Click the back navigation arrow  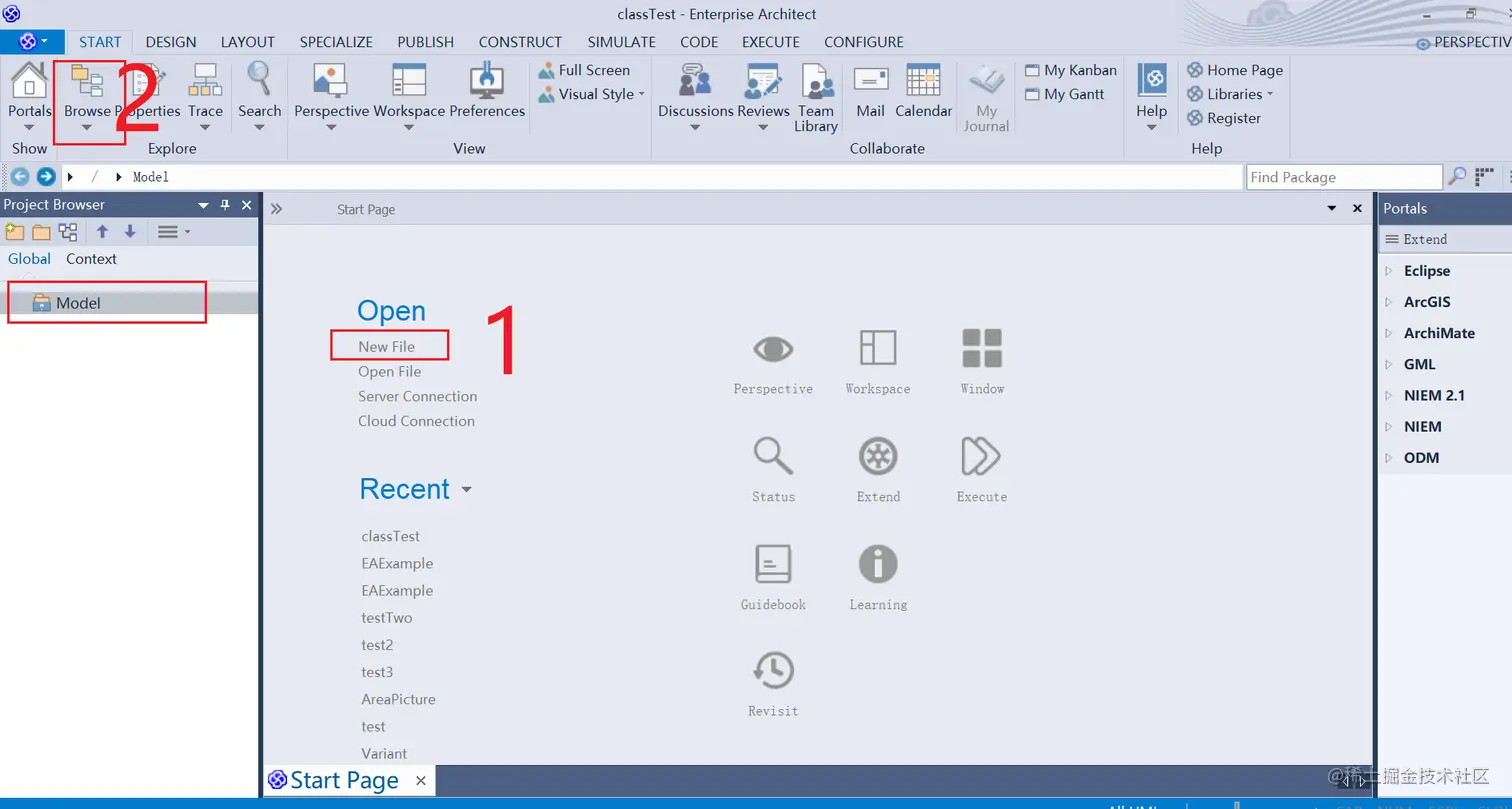[19, 177]
